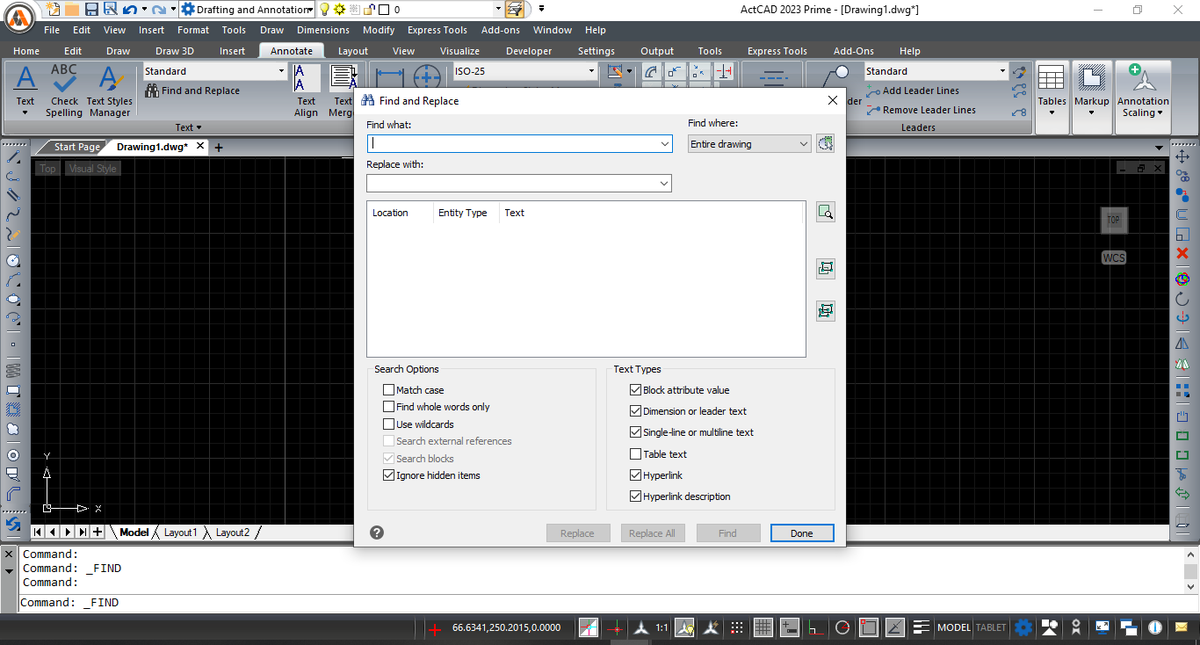Tick the Use wildcards checkbox
Screen dimensions: 1200x645
tap(389, 424)
